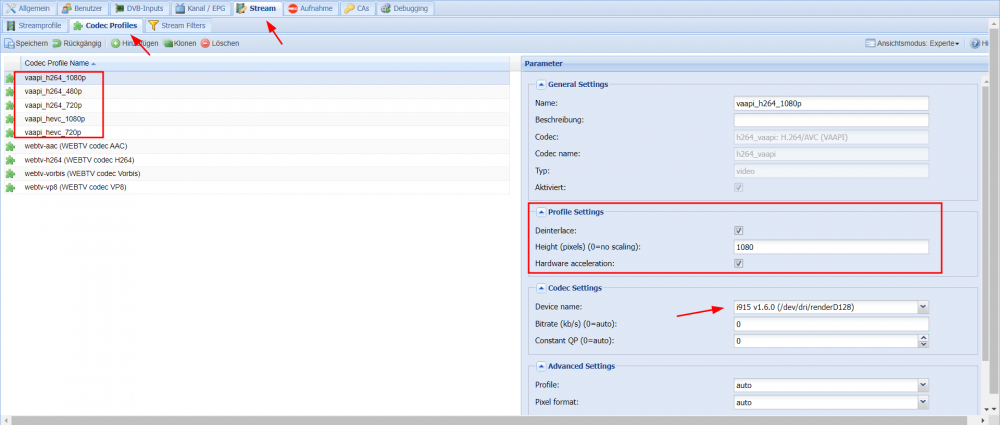Decrease the Constant QP spinner value

coord(923,345)
